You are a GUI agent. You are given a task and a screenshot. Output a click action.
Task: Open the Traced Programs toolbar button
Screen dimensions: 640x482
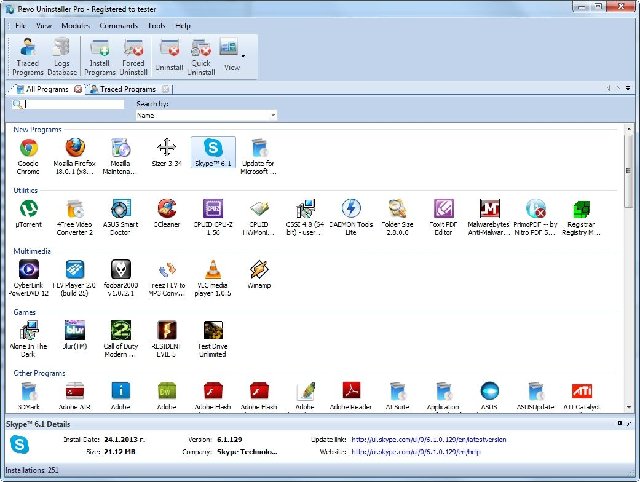coord(28,56)
